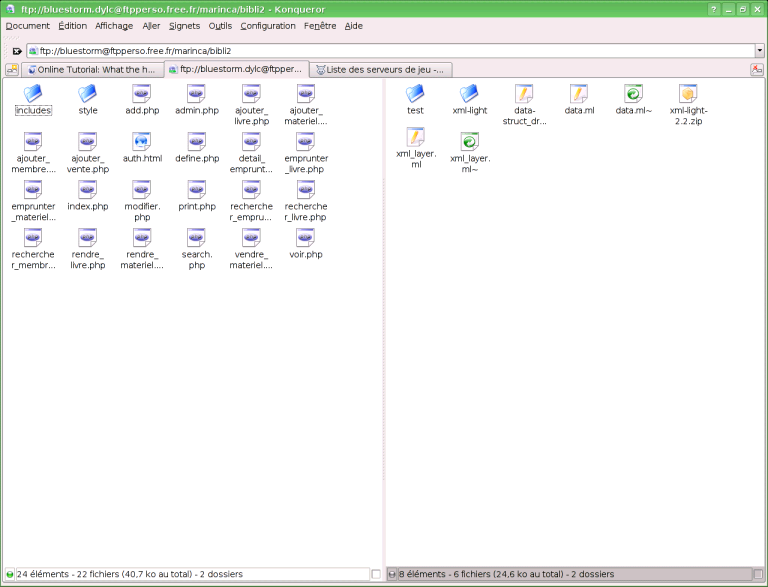768x587 pixels.
Task: Switch to the Online Tutorial tab
Action: click(x=92, y=69)
